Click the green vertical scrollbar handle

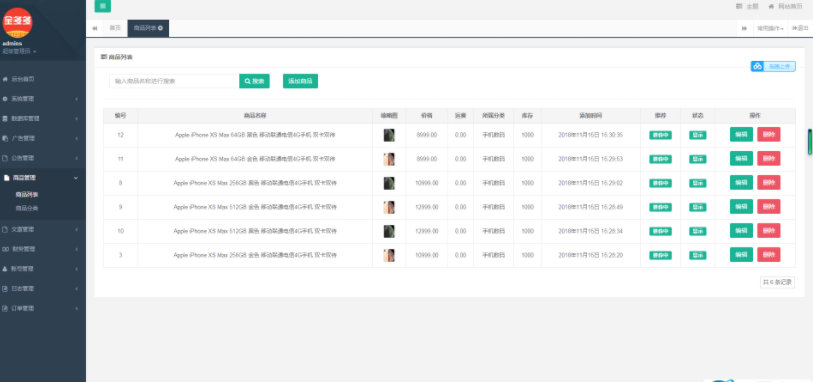[809, 142]
